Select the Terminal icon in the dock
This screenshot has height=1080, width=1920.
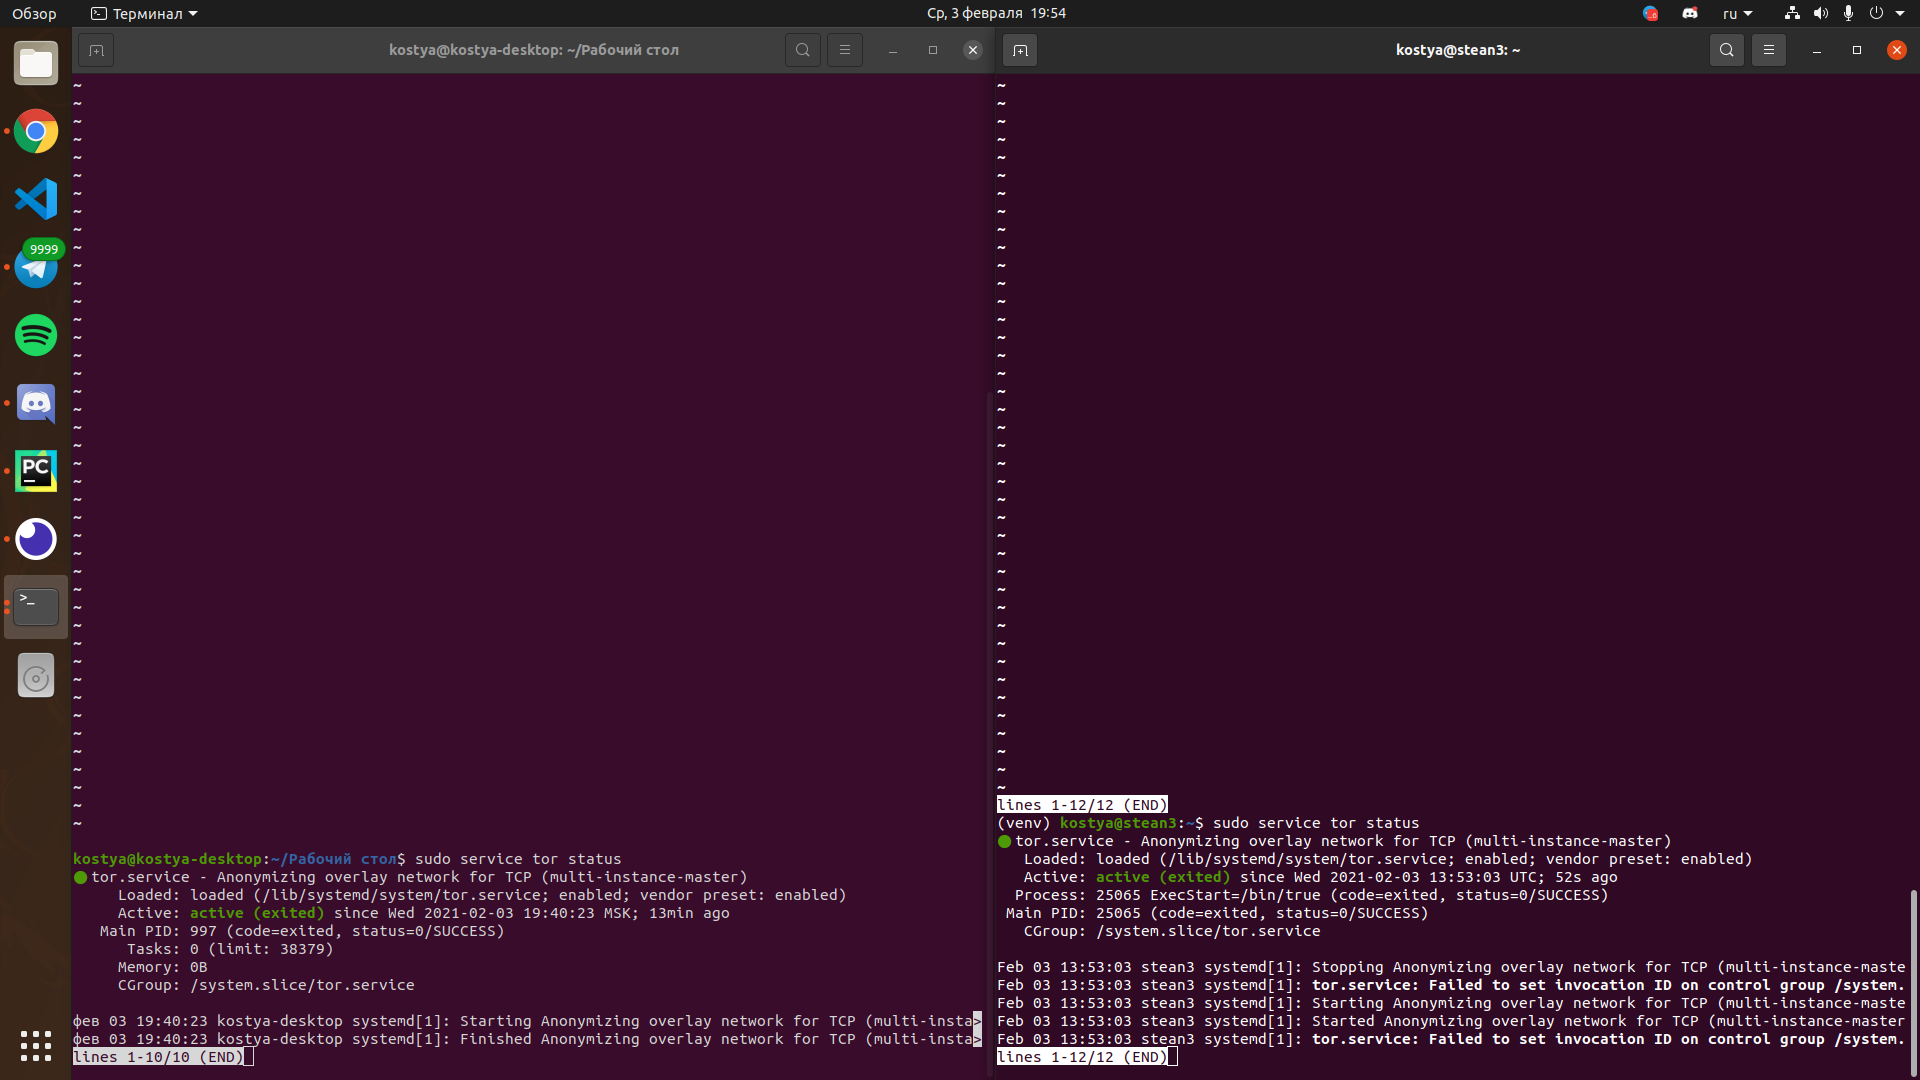pyautogui.click(x=36, y=607)
